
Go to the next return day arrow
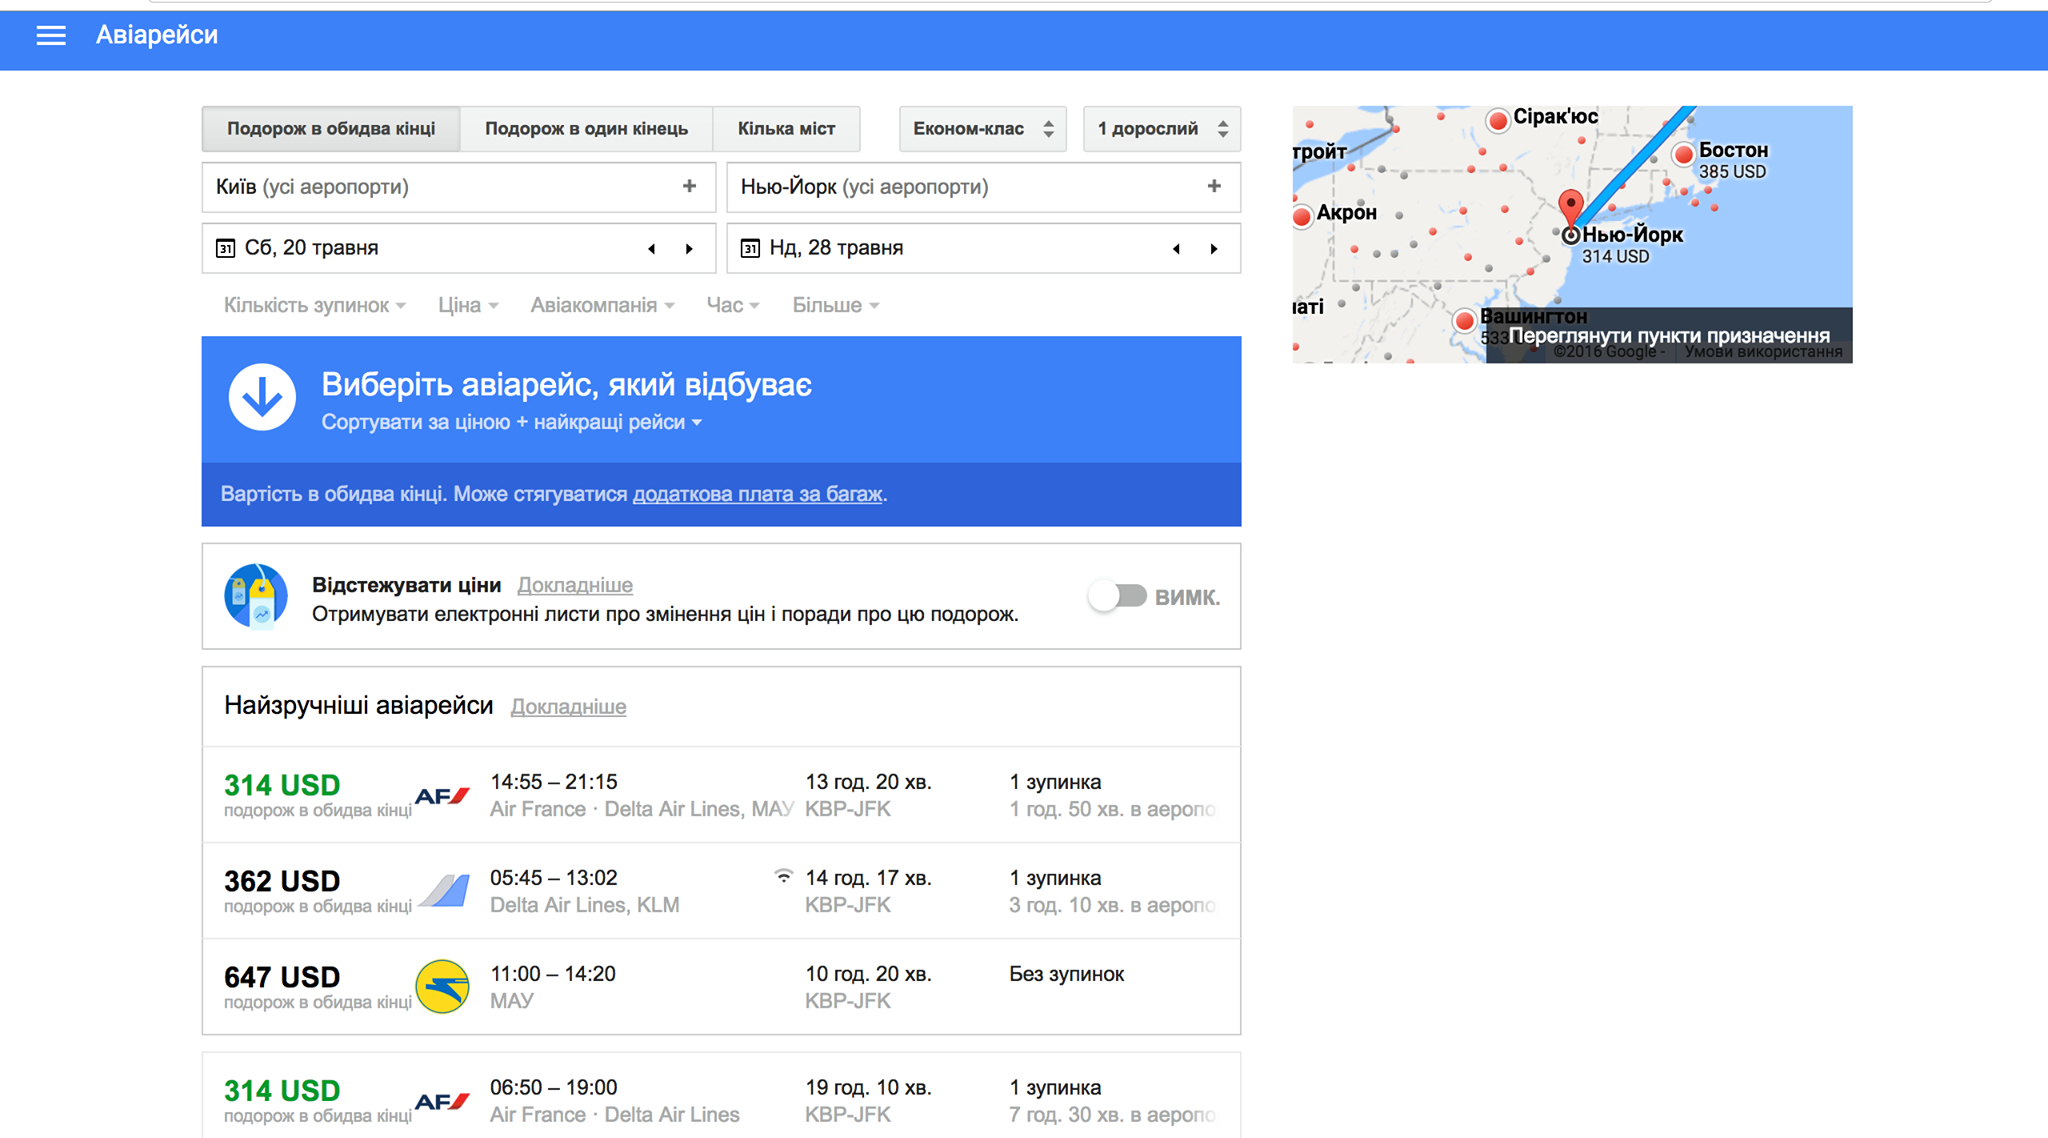[1214, 249]
